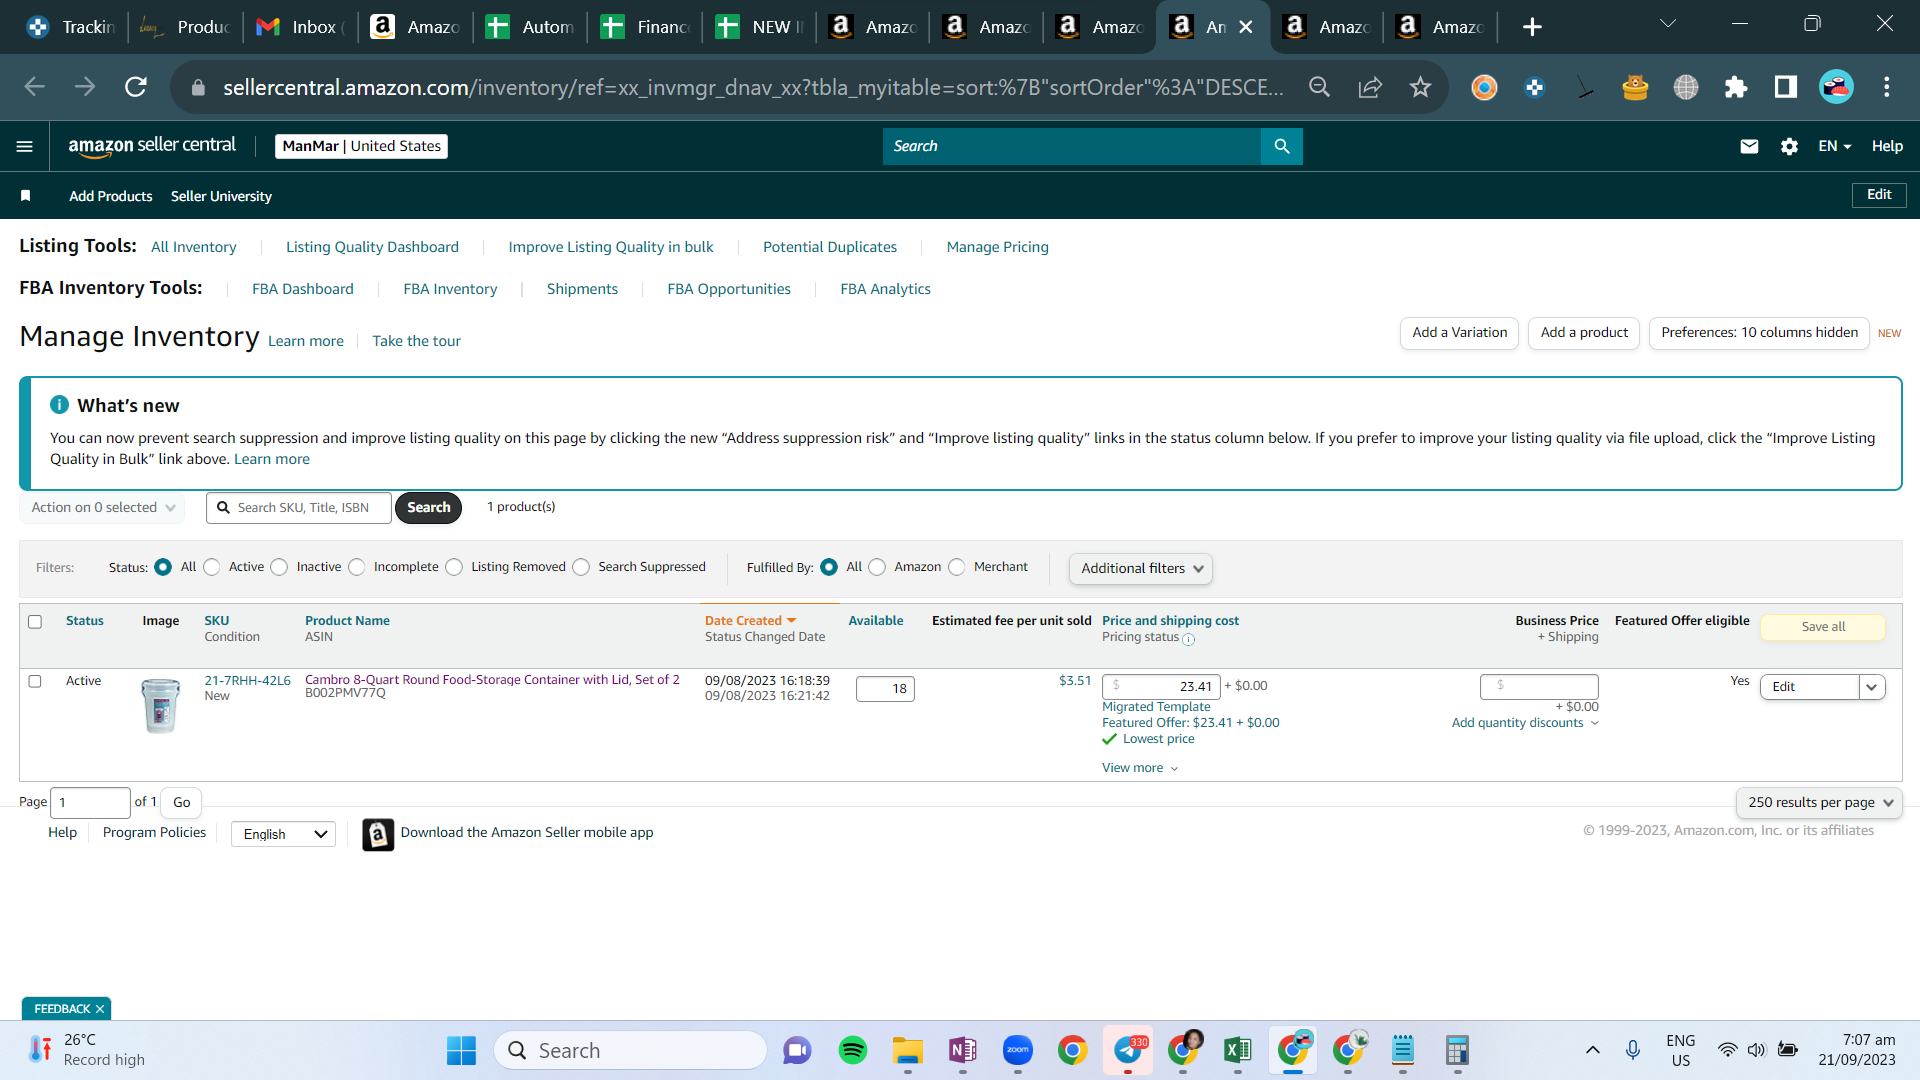The image size is (1920, 1080).
Task: Open Shipments under FBA tools
Action: (x=582, y=289)
